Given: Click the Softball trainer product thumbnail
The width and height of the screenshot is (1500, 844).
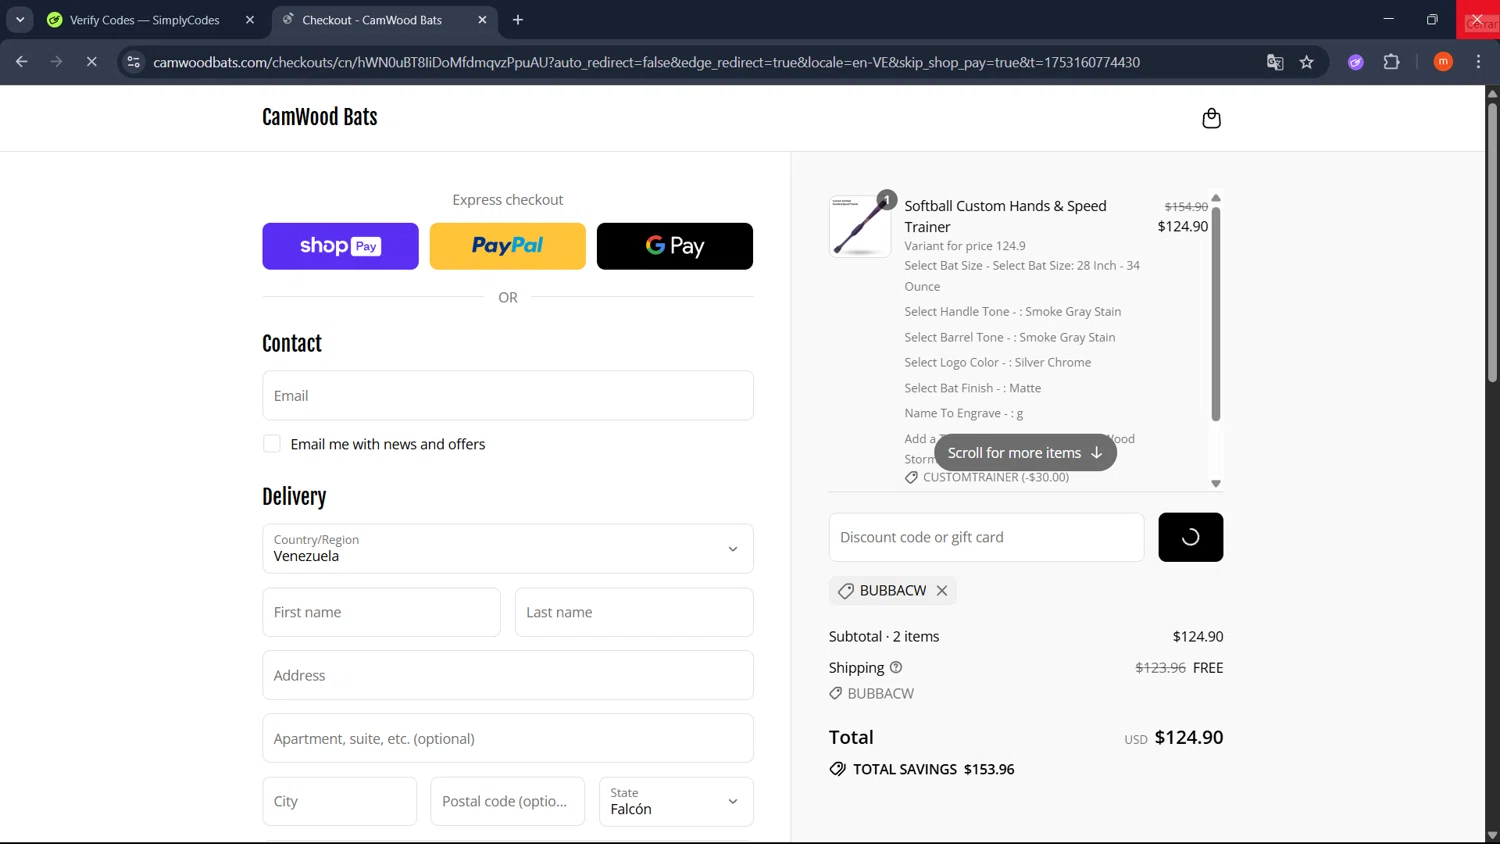Looking at the screenshot, I should click(860, 226).
